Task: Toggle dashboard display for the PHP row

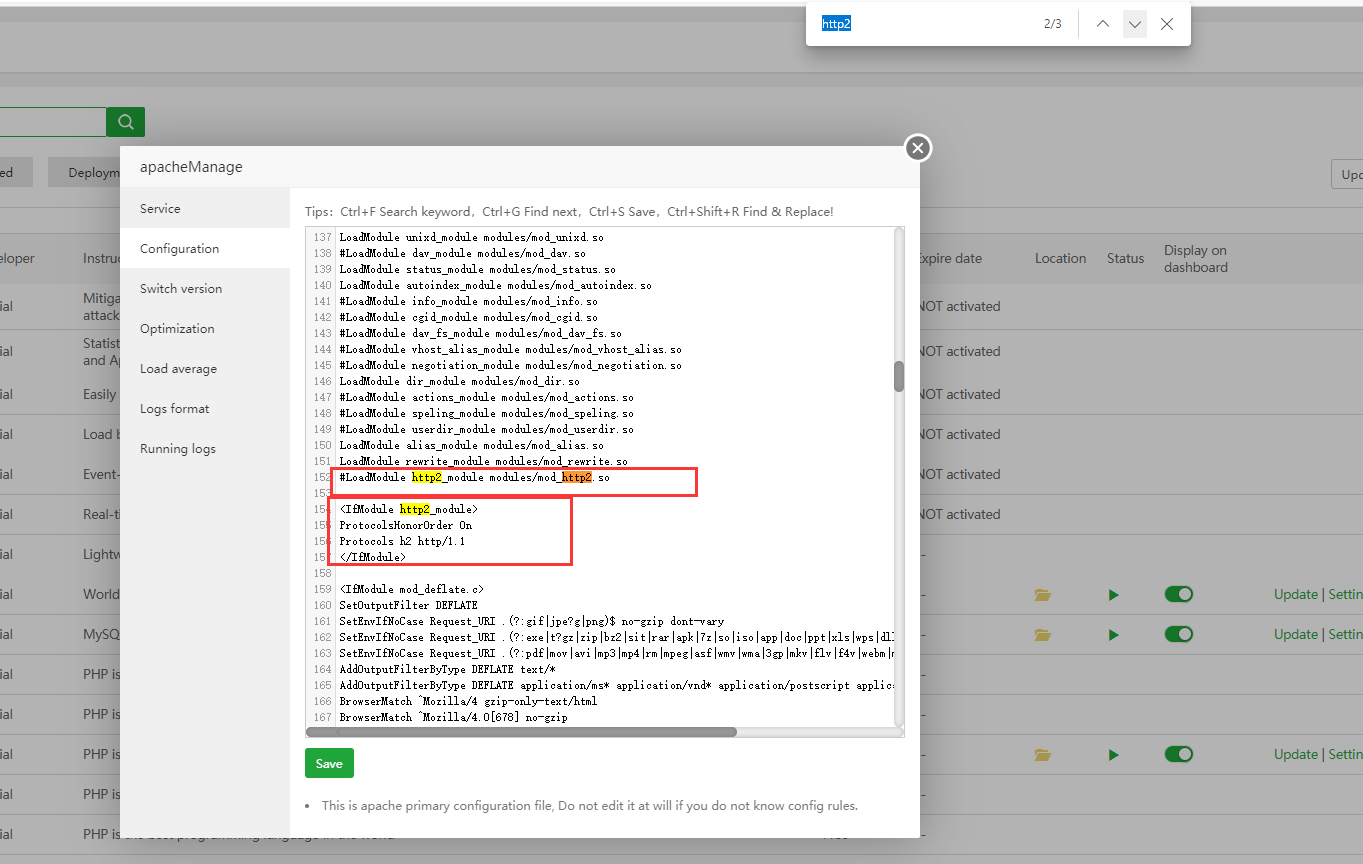Action: [x=1179, y=754]
